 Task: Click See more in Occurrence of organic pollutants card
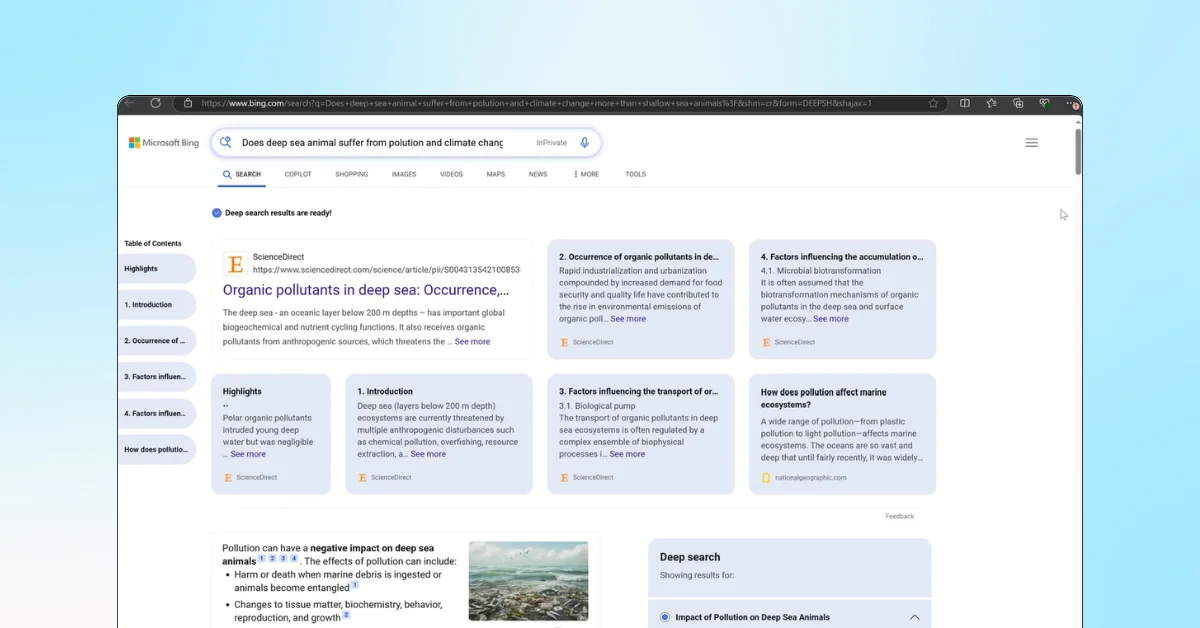(x=628, y=319)
